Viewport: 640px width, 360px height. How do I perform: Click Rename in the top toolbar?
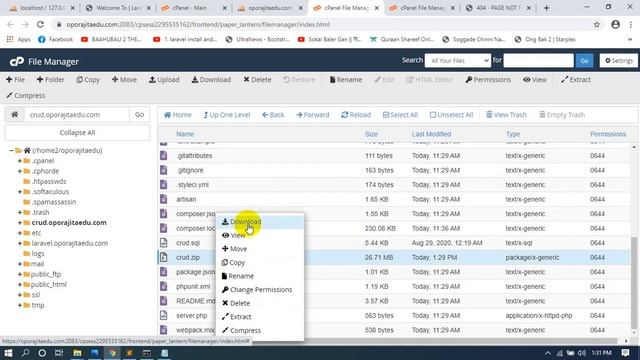[x=346, y=80]
